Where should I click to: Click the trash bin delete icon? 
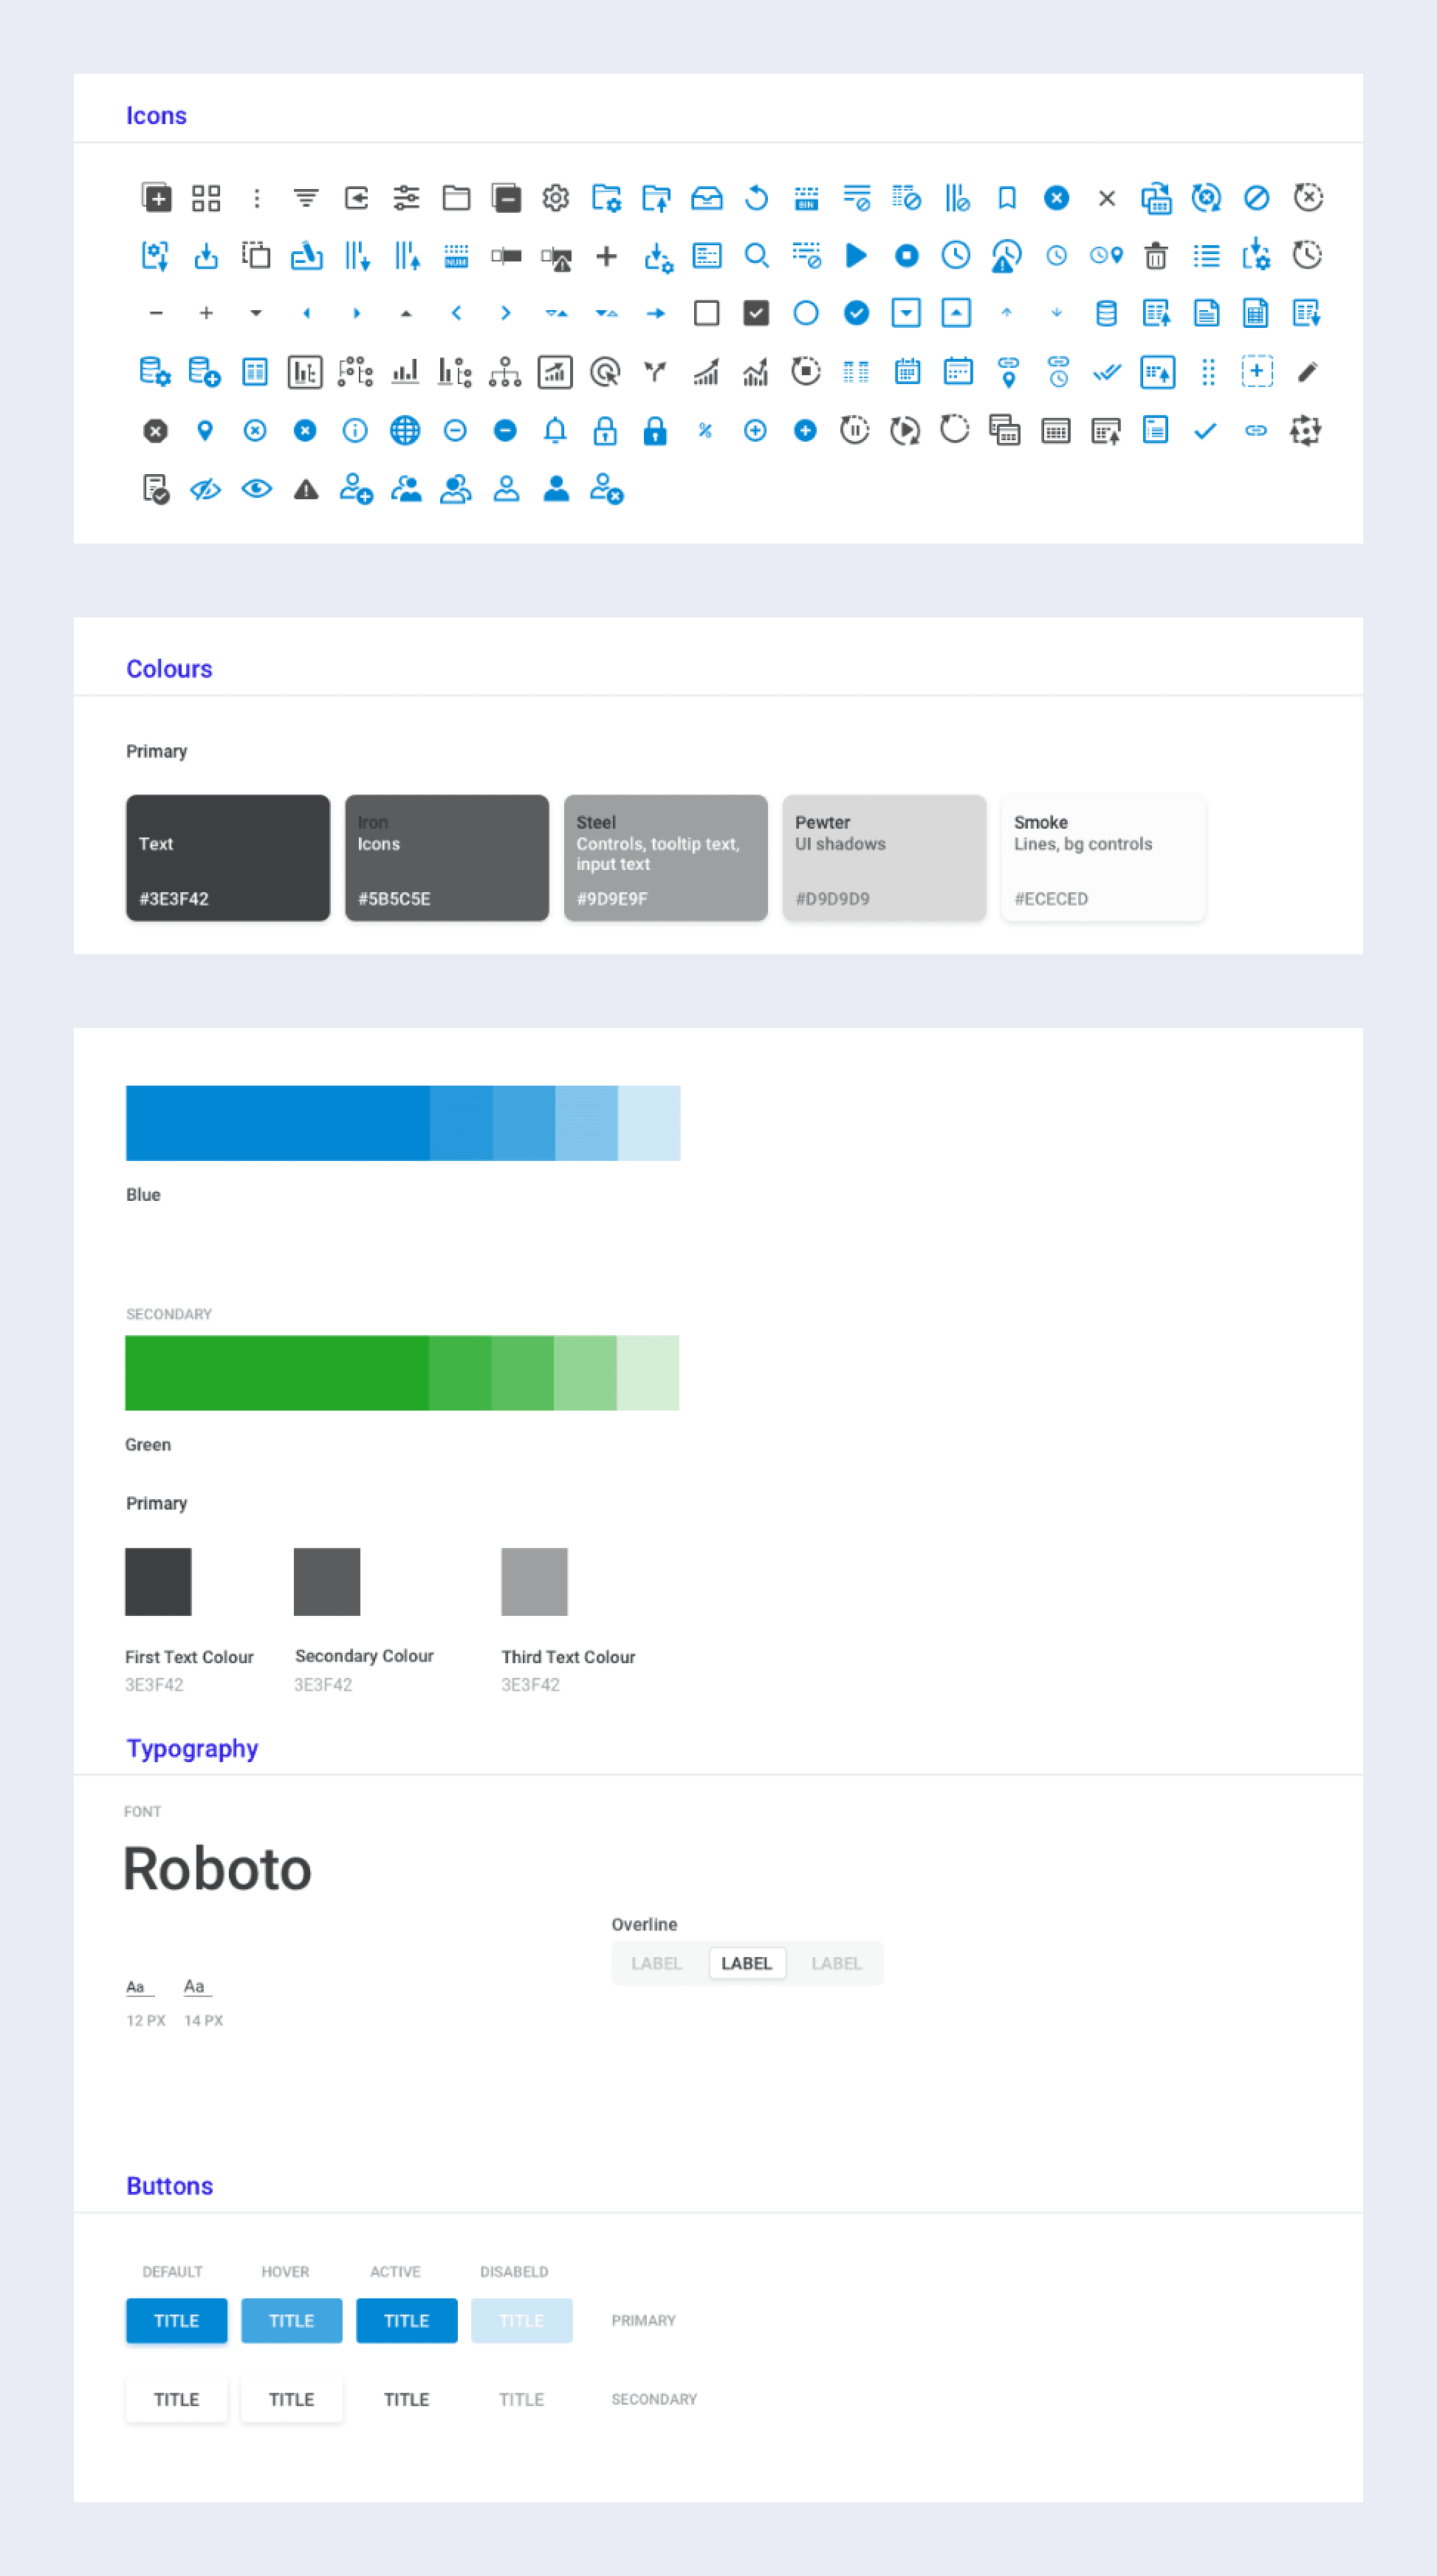click(1156, 256)
